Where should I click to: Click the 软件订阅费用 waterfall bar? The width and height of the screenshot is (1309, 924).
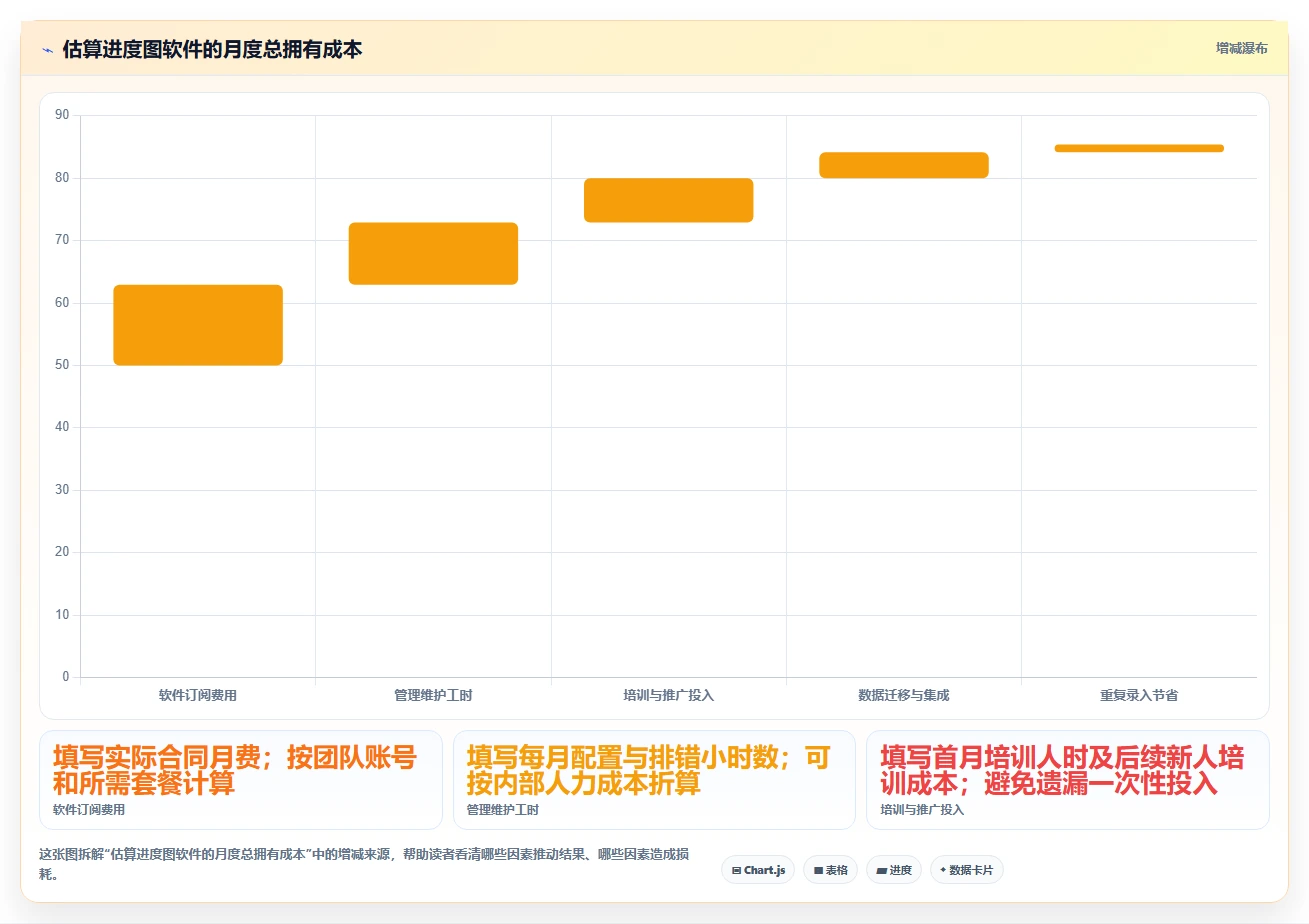click(198, 325)
